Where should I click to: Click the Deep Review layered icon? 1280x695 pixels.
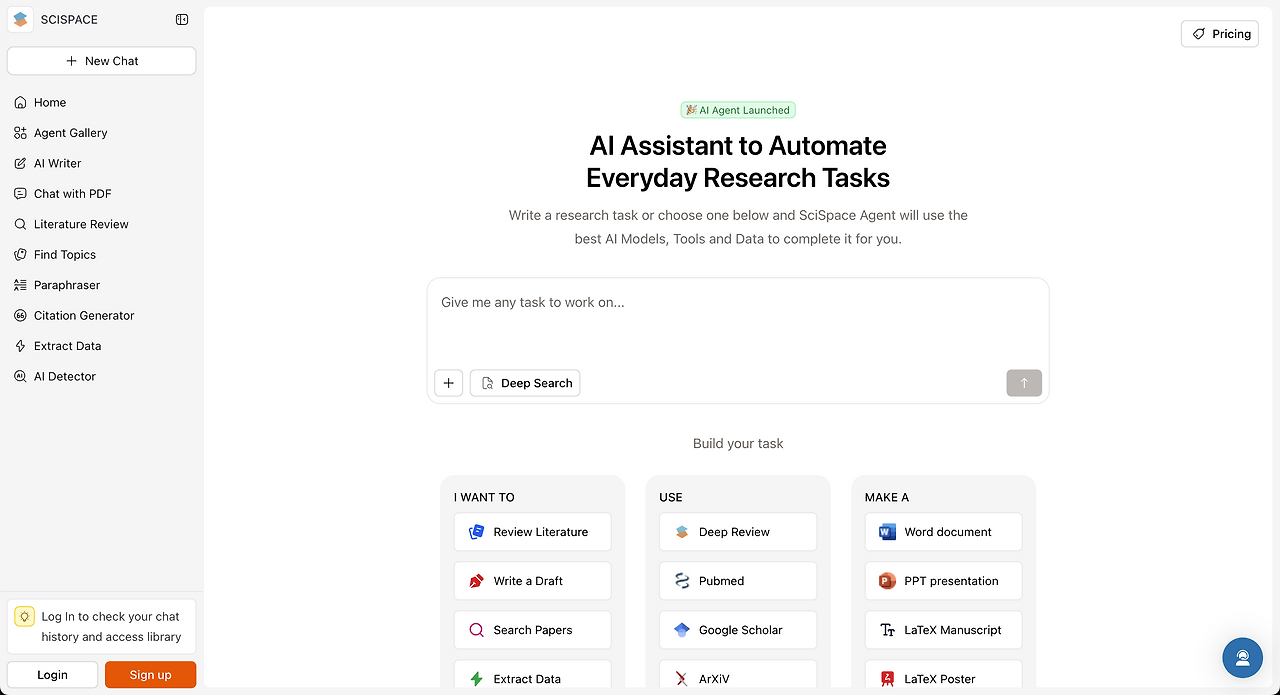click(x=682, y=532)
